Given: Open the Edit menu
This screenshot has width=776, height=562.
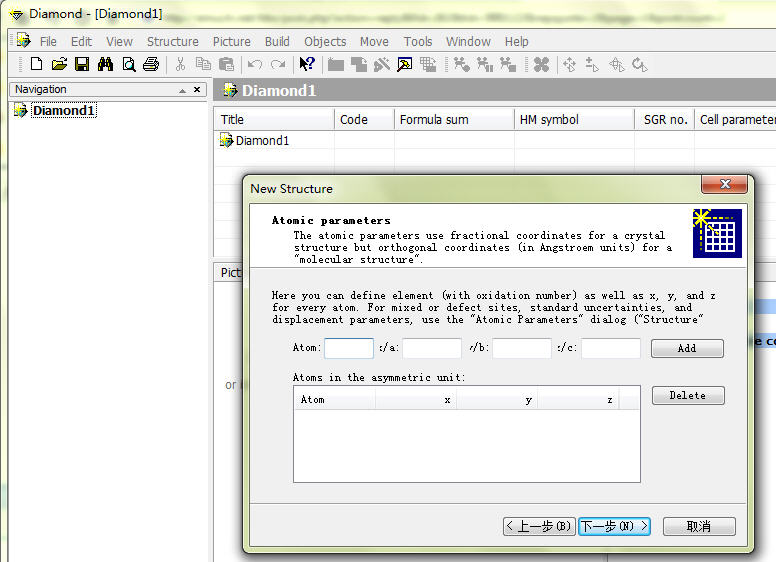Looking at the screenshot, I should coord(81,42).
